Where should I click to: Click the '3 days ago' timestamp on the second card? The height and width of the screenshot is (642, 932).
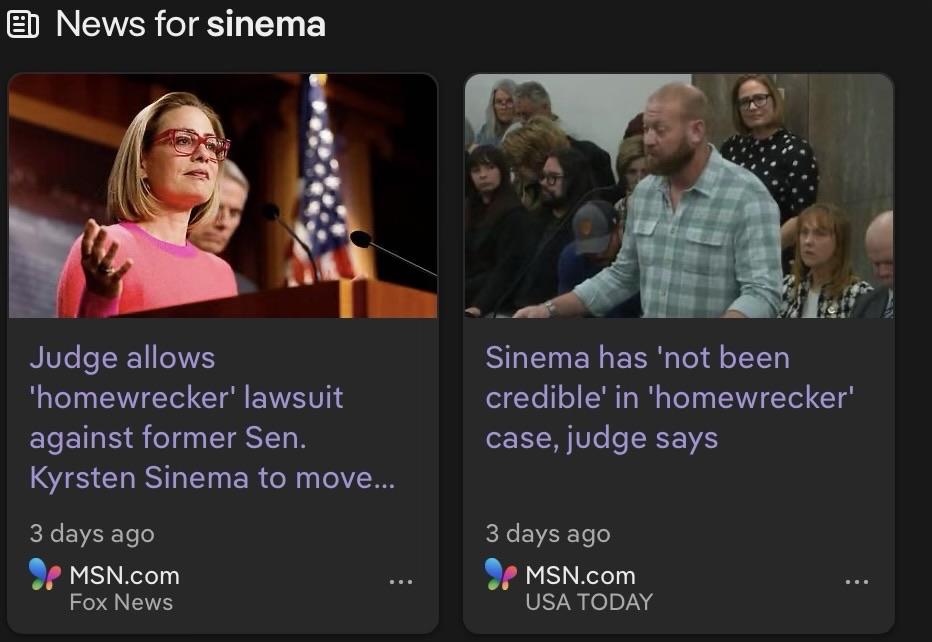pyautogui.click(x=548, y=534)
